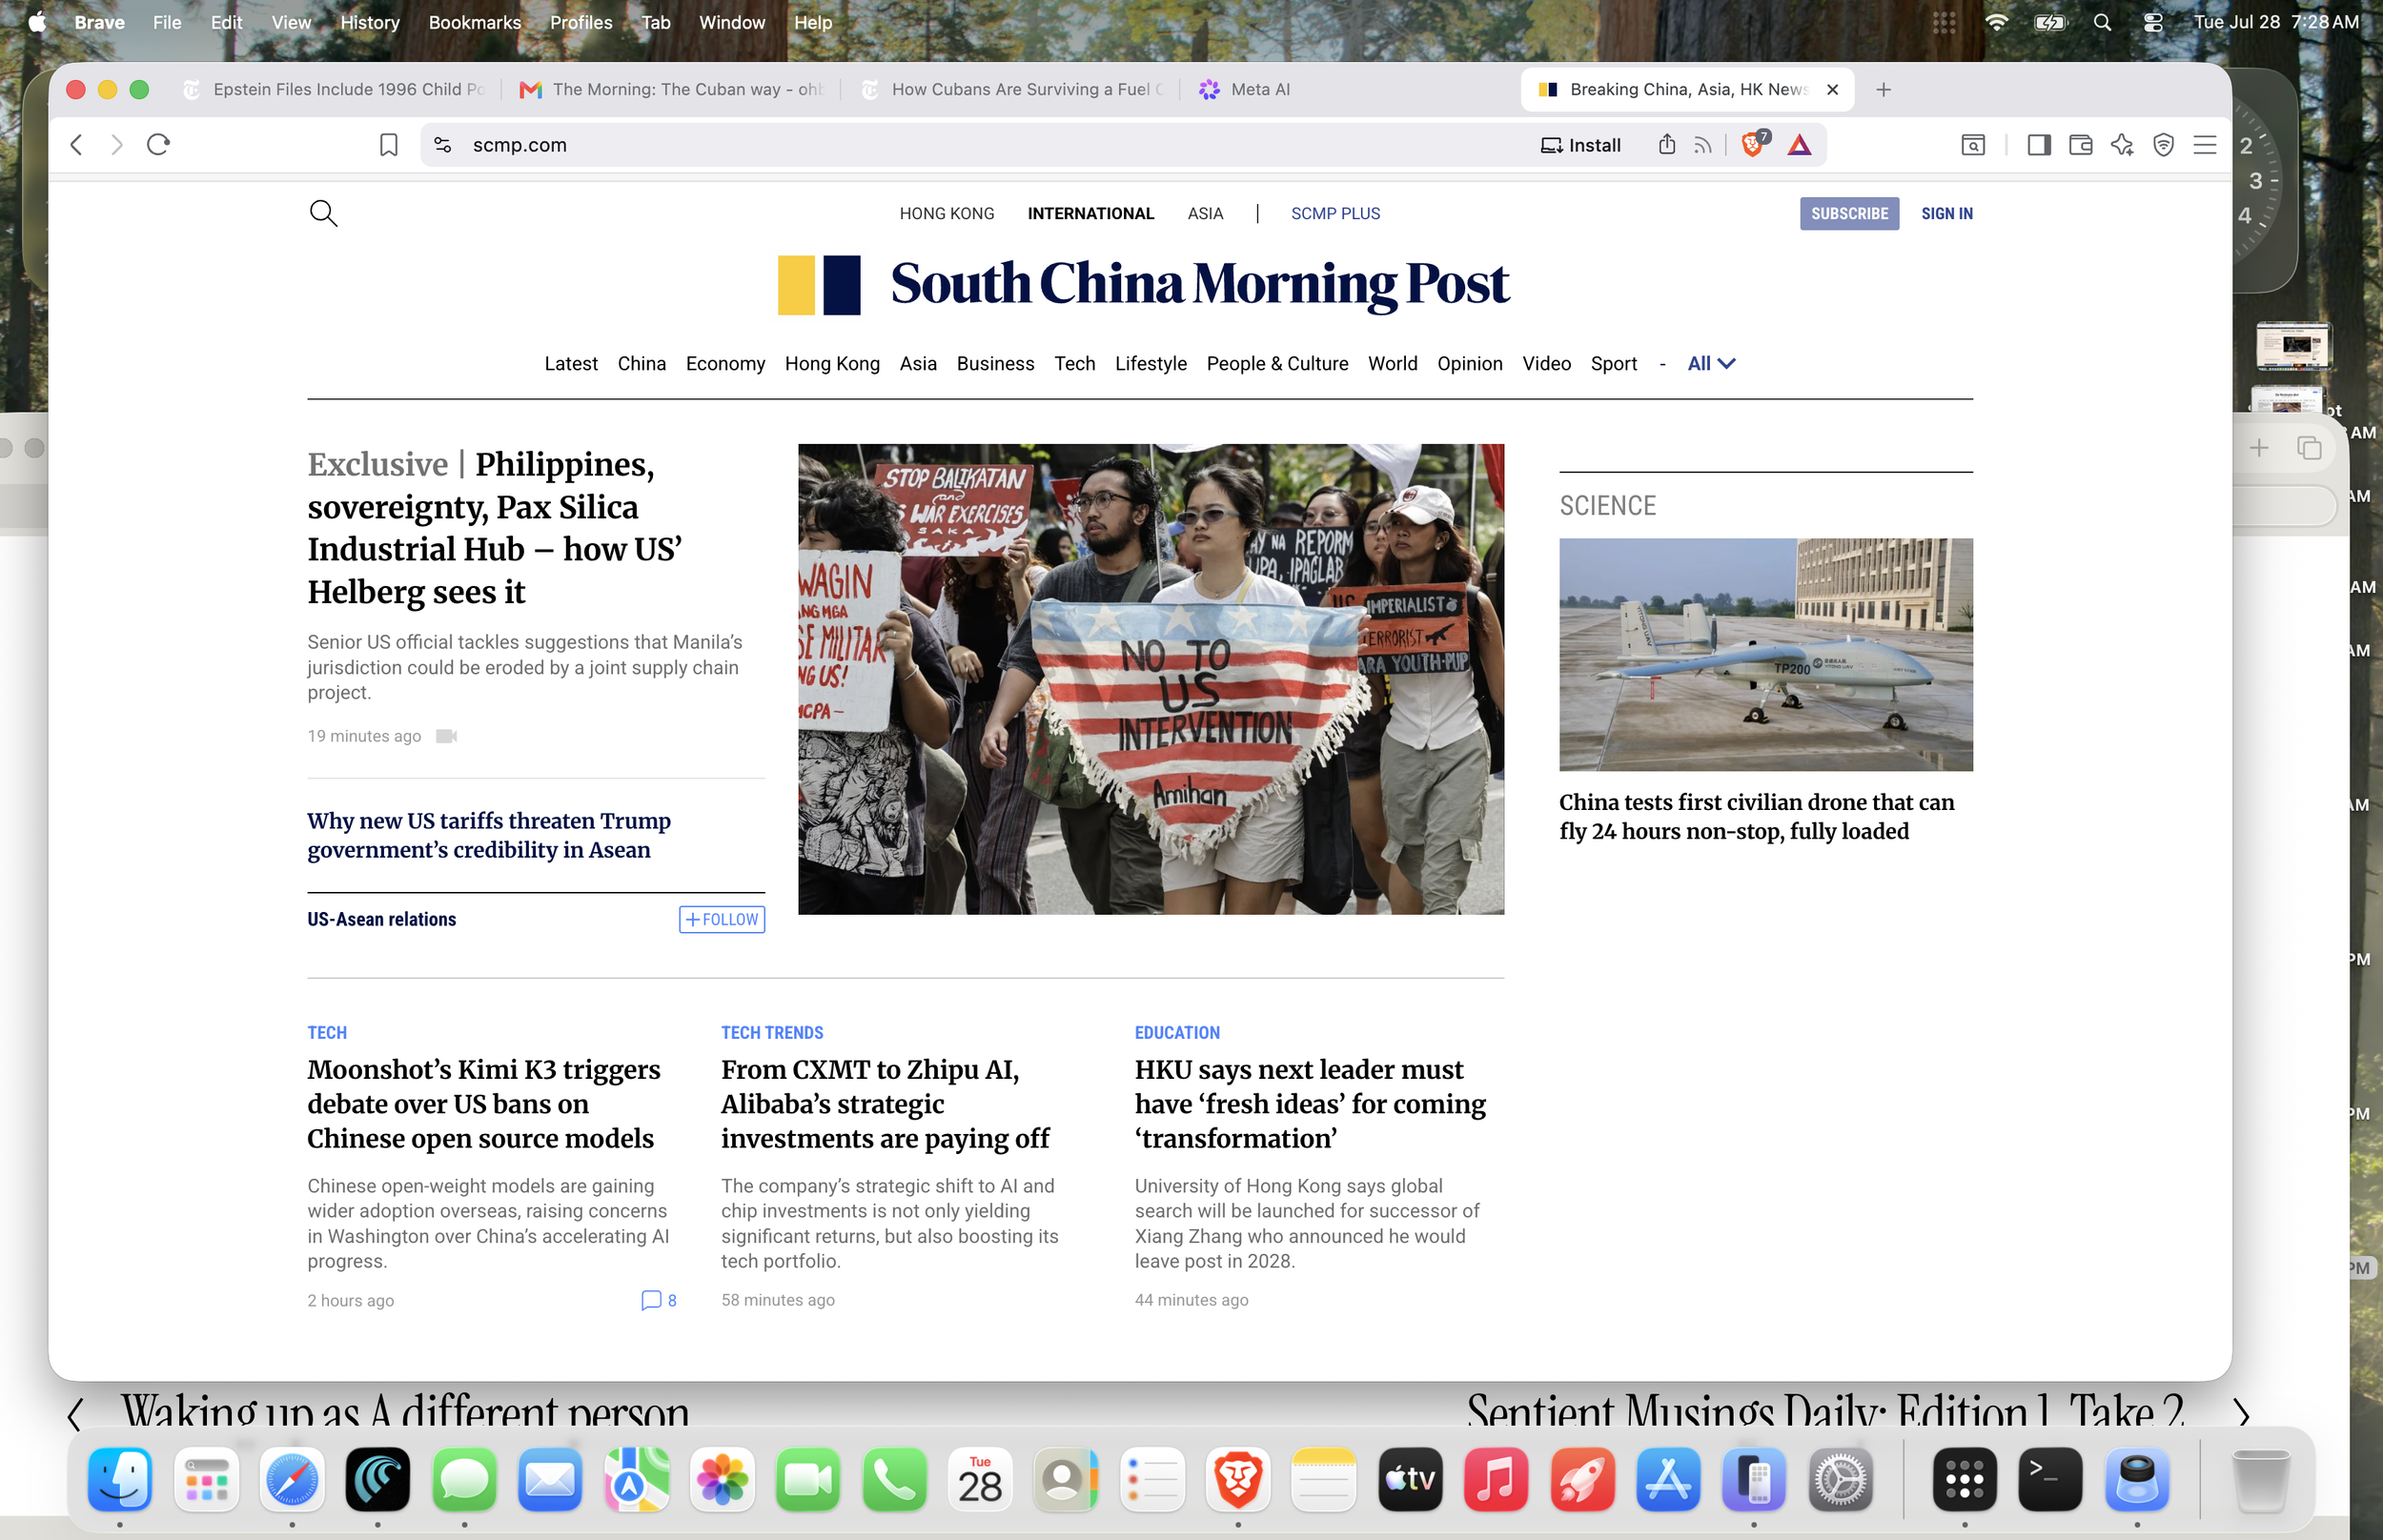Open System Settings from the Dock
This screenshot has width=2383, height=1540.
point(1840,1479)
